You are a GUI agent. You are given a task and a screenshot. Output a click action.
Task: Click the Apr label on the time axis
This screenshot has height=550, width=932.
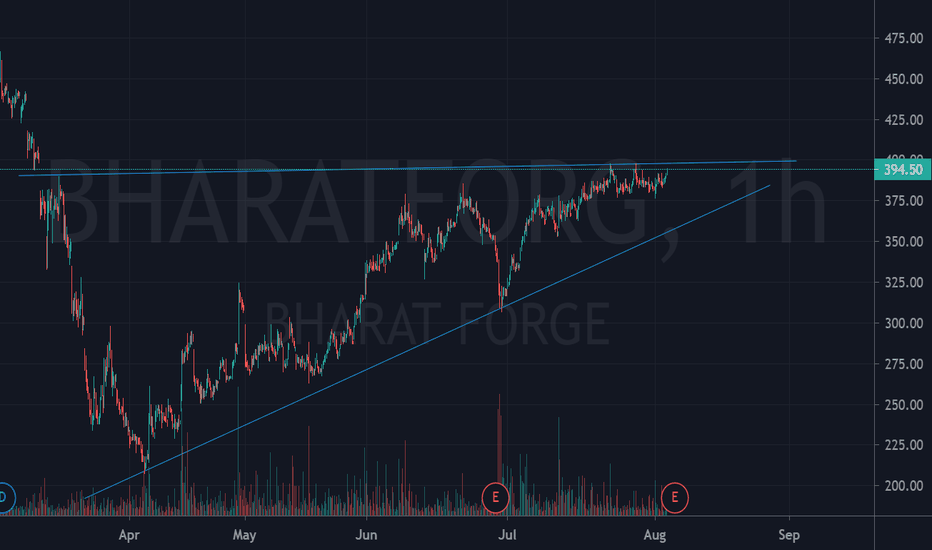129,535
